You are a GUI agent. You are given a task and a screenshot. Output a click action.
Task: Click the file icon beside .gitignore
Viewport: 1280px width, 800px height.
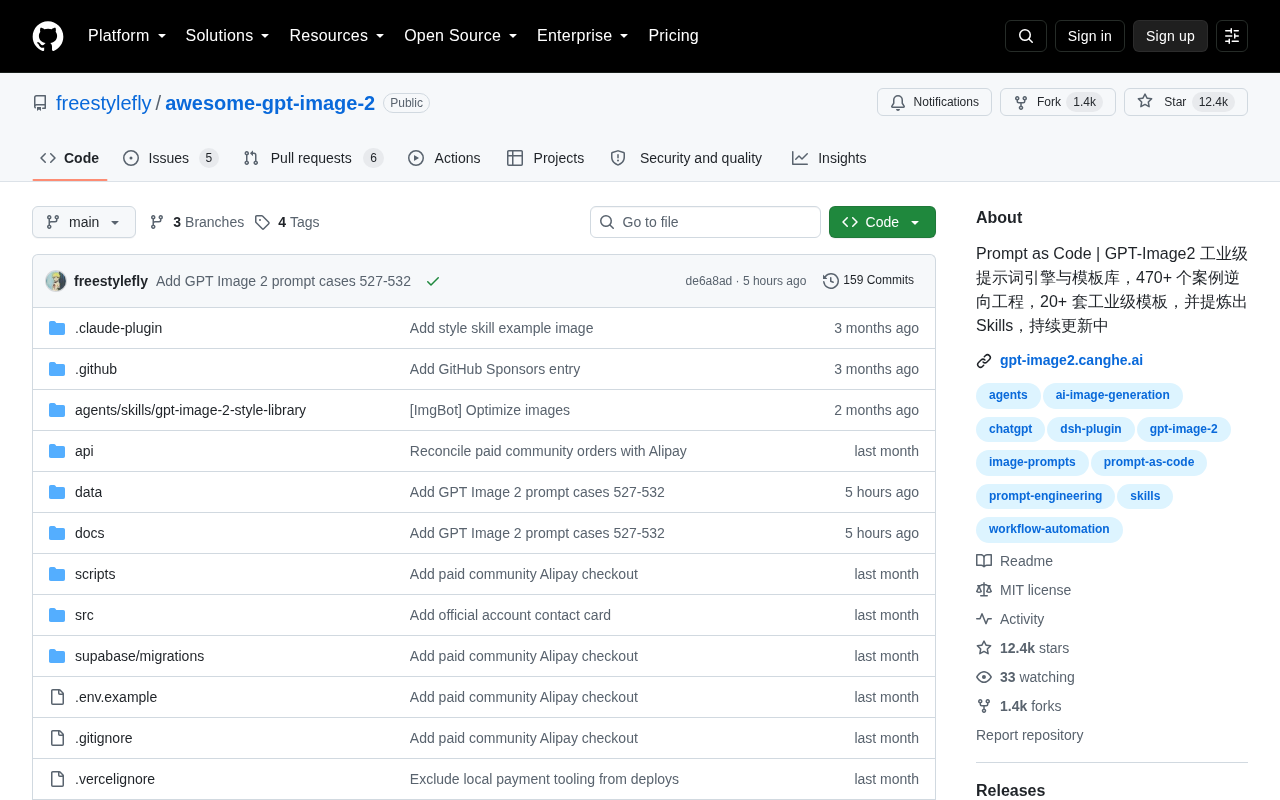point(57,738)
